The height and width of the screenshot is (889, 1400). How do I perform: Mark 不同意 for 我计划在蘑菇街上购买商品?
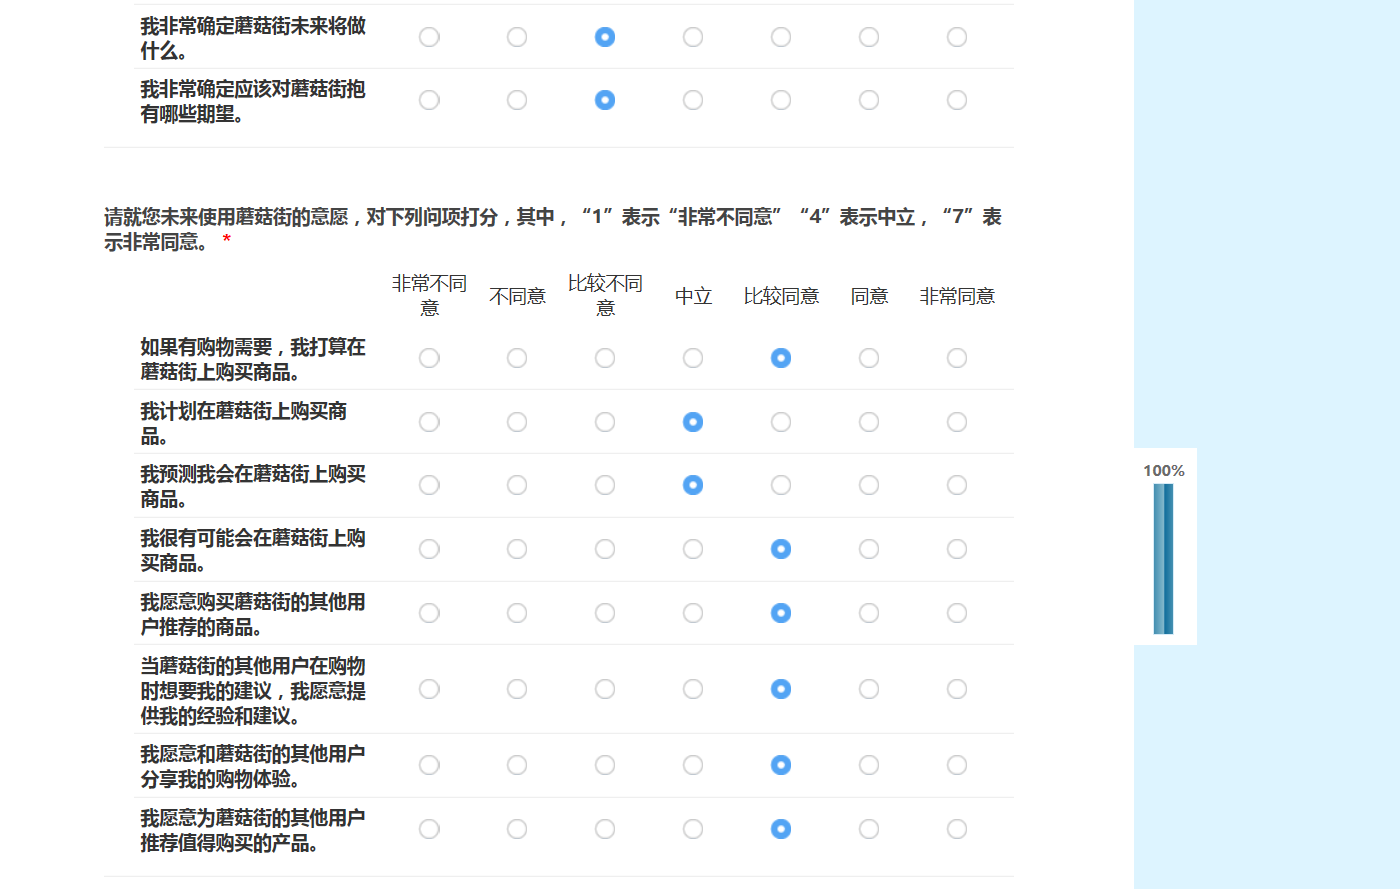[517, 422]
